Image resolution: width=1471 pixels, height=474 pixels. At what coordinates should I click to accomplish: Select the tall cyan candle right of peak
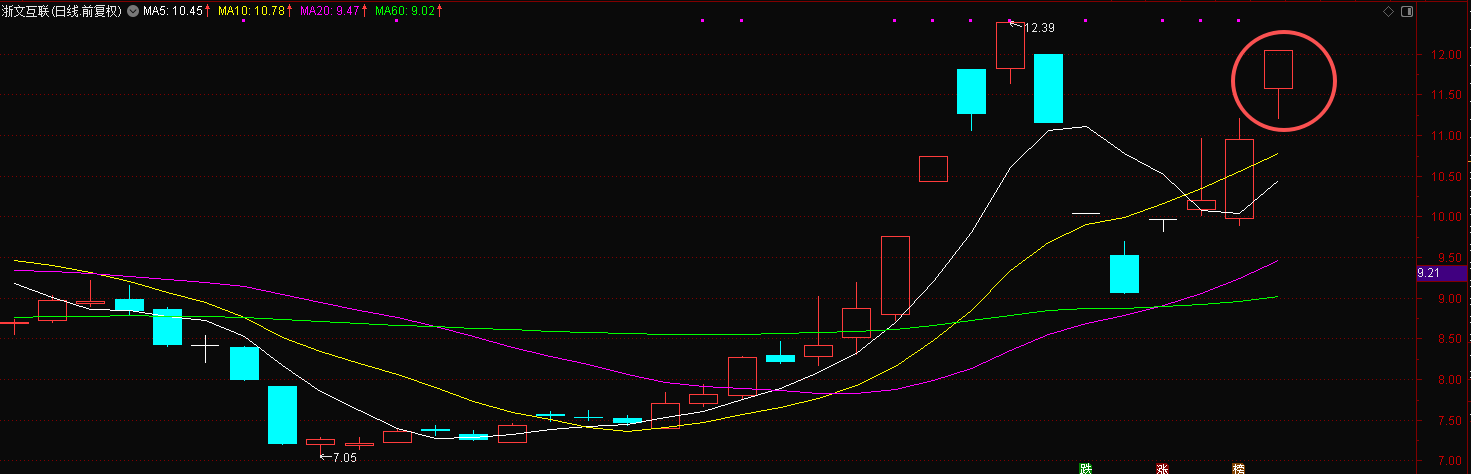pos(1048,88)
